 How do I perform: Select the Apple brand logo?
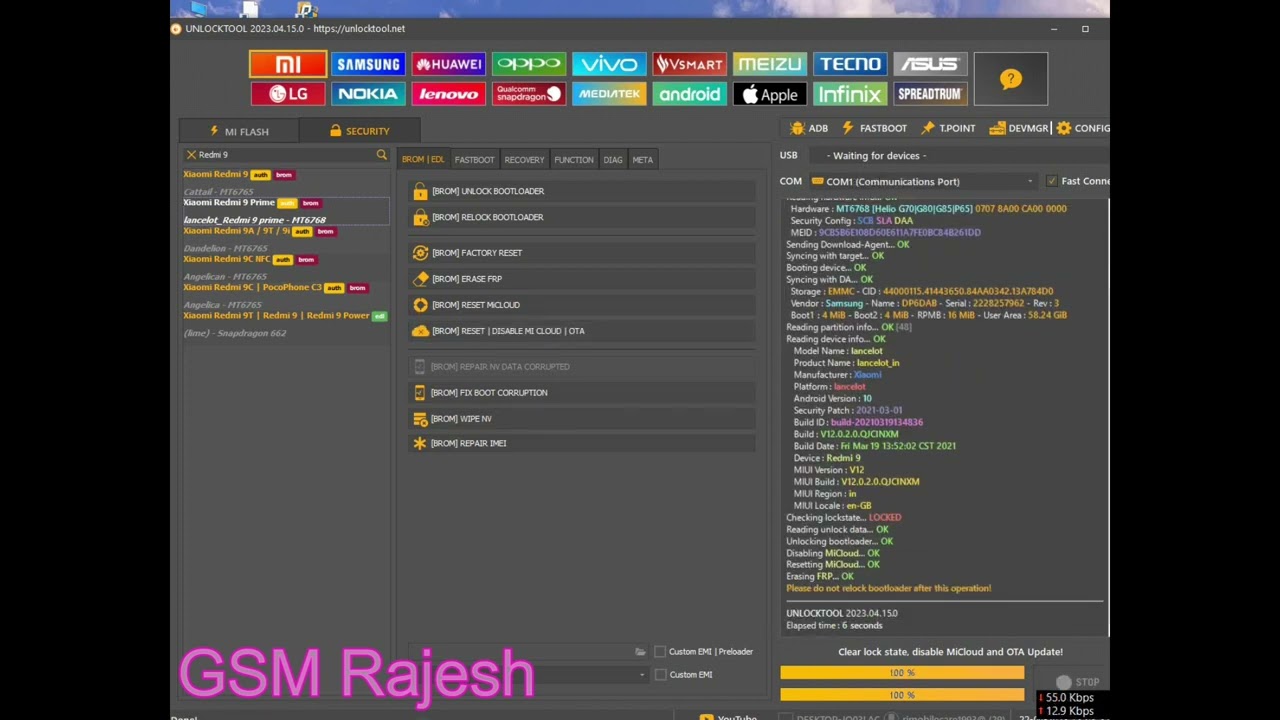[x=769, y=94]
